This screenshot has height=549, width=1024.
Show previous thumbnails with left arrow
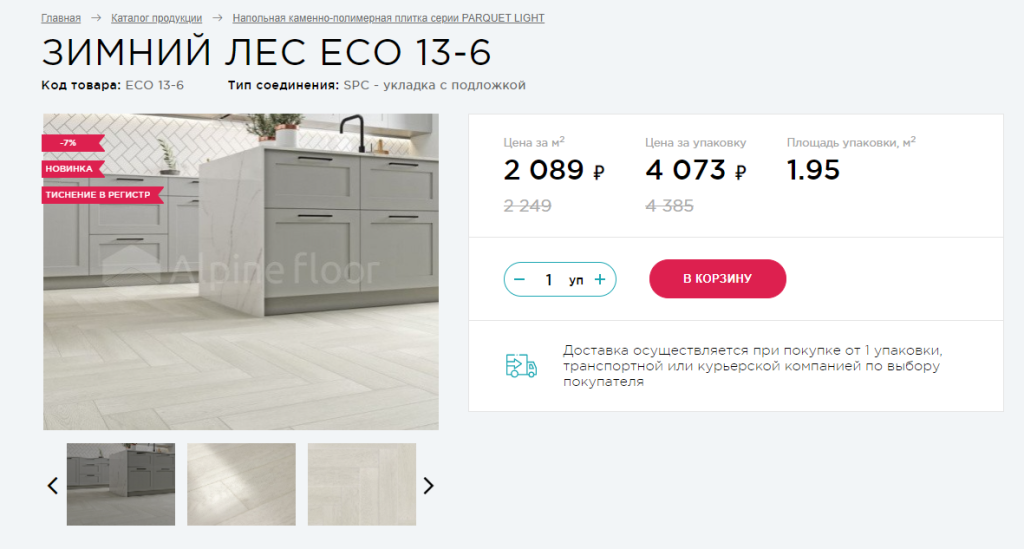pyautogui.click(x=53, y=486)
